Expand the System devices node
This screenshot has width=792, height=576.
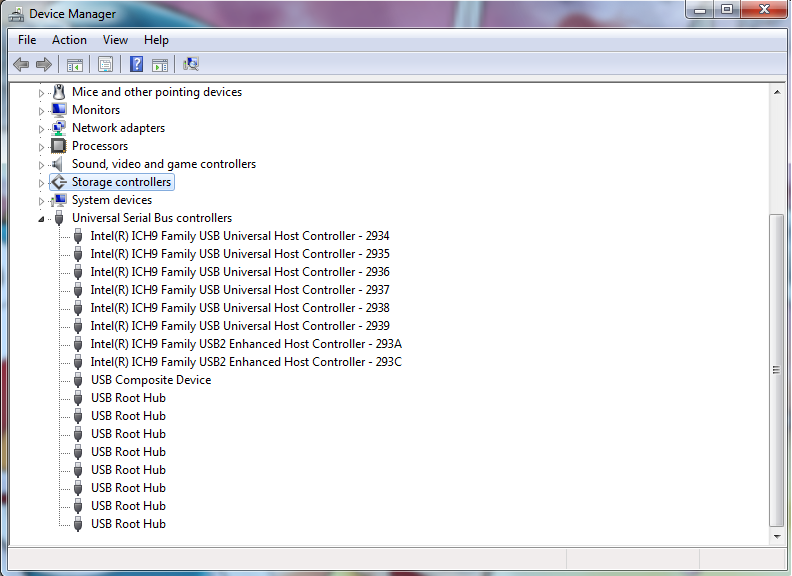click(41, 201)
